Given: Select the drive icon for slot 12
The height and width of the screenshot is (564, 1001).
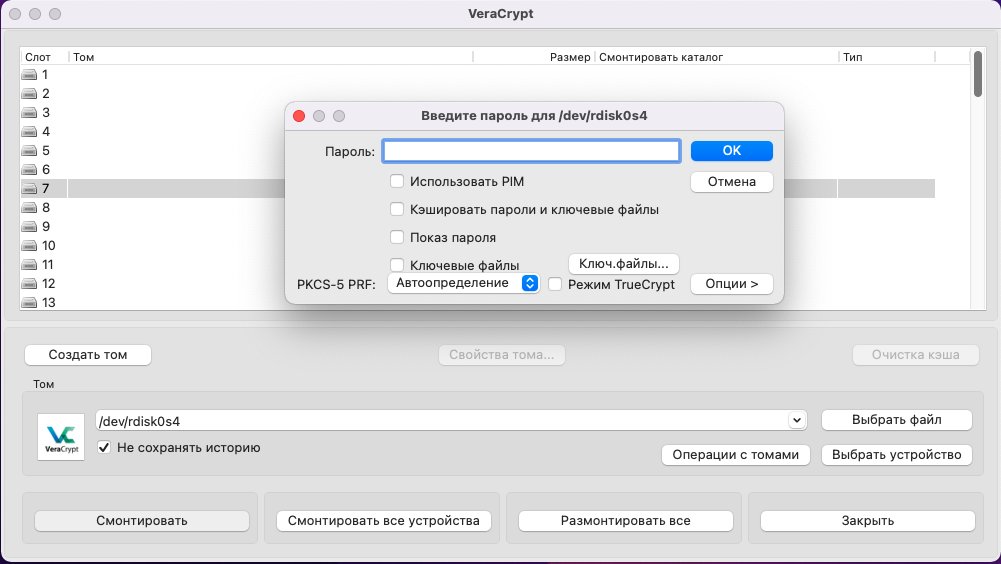Looking at the screenshot, I should 29,284.
